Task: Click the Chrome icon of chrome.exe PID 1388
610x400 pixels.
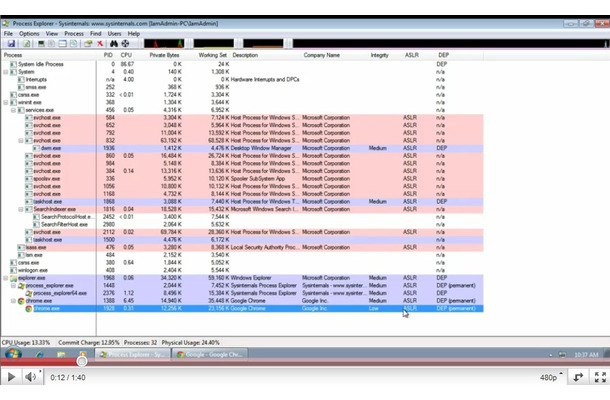Action: (x=21, y=301)
